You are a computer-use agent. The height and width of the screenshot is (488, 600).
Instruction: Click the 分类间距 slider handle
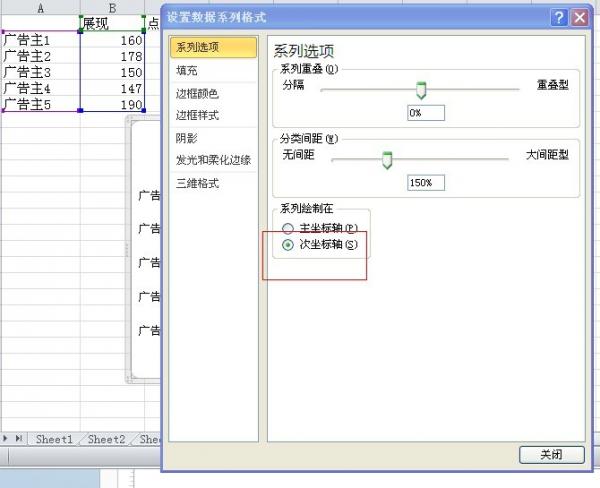pos(387,160)
